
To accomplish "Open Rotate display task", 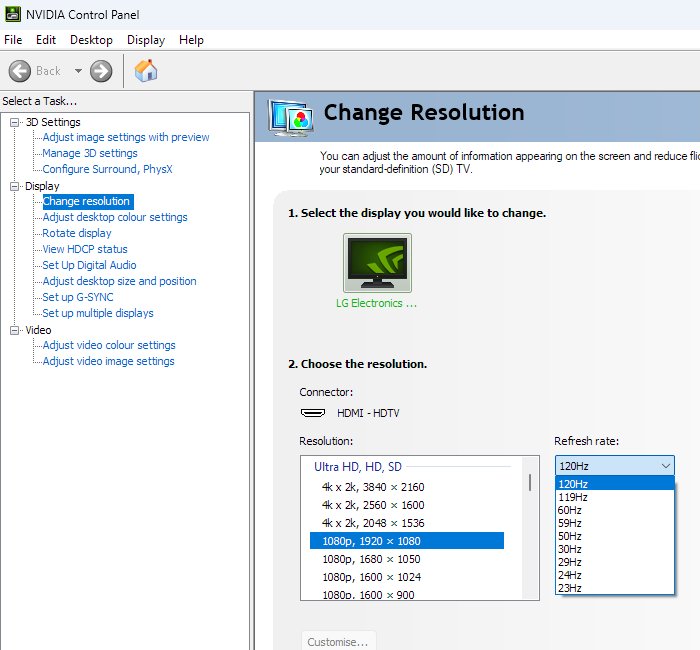I will click(x=77, y=233).
